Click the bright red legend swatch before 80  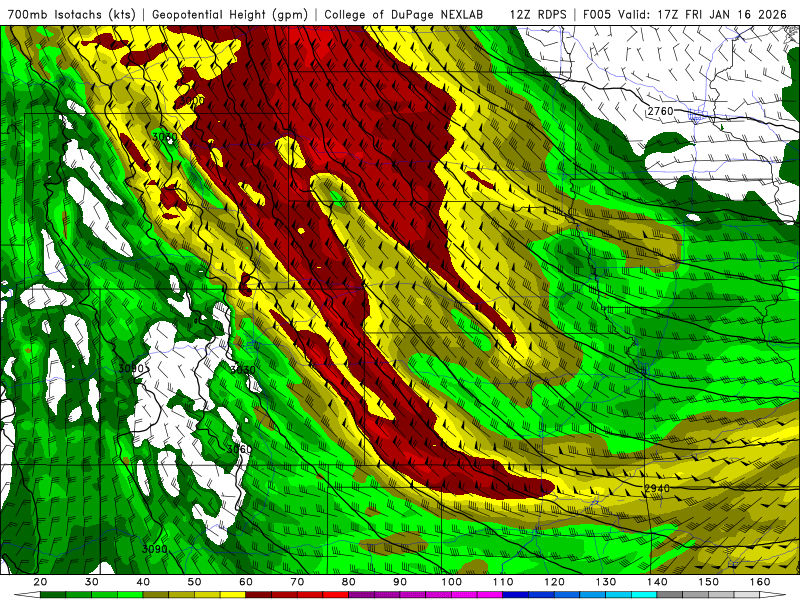336,594
